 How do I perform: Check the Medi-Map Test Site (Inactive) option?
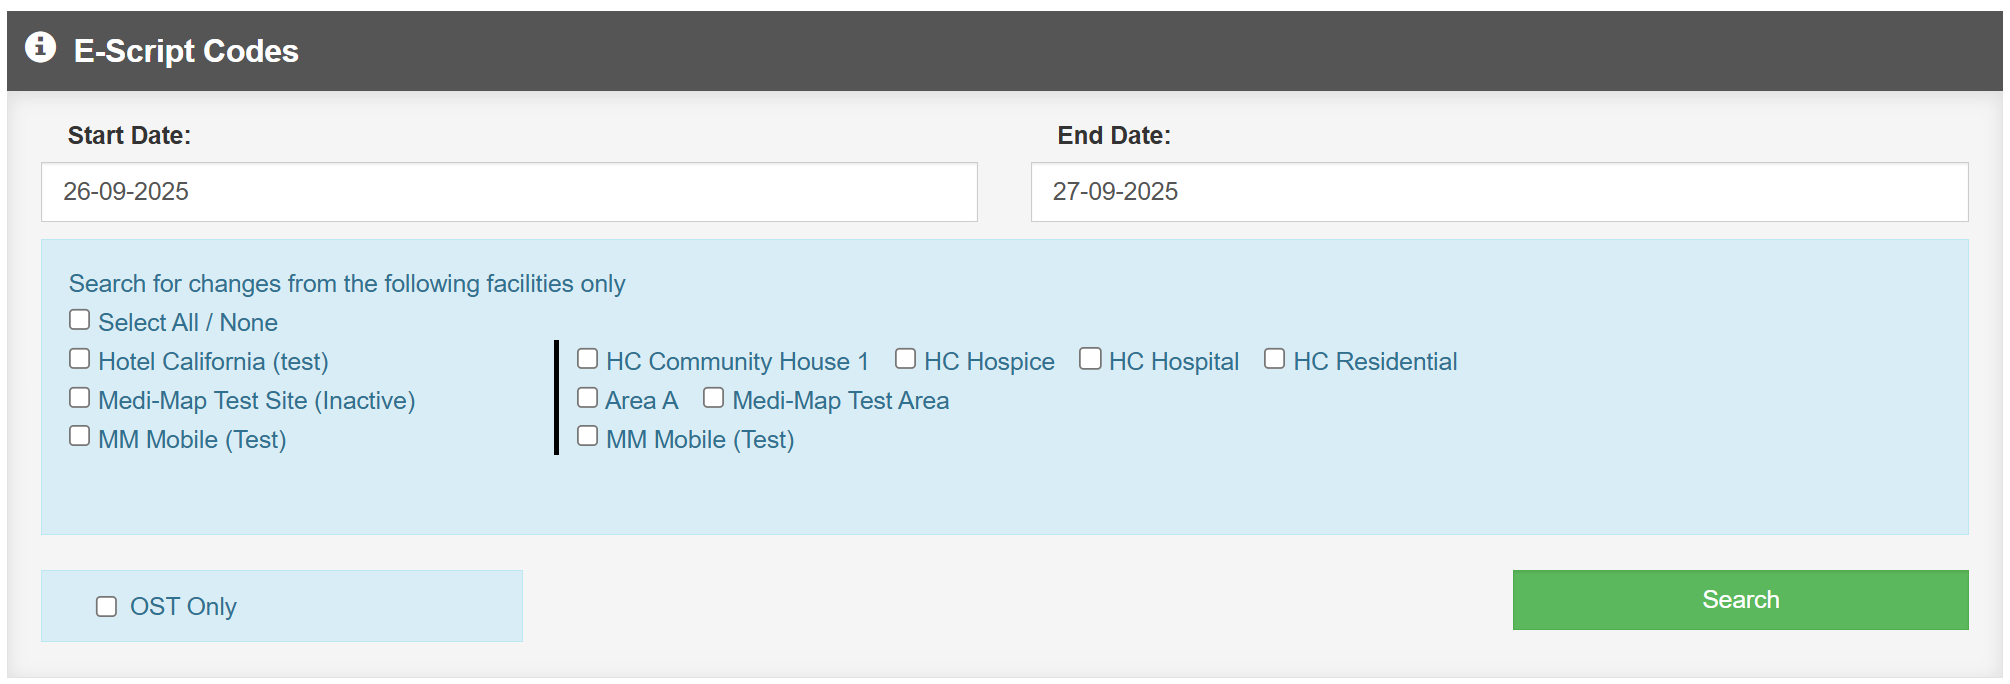click(x=80, y=396)
